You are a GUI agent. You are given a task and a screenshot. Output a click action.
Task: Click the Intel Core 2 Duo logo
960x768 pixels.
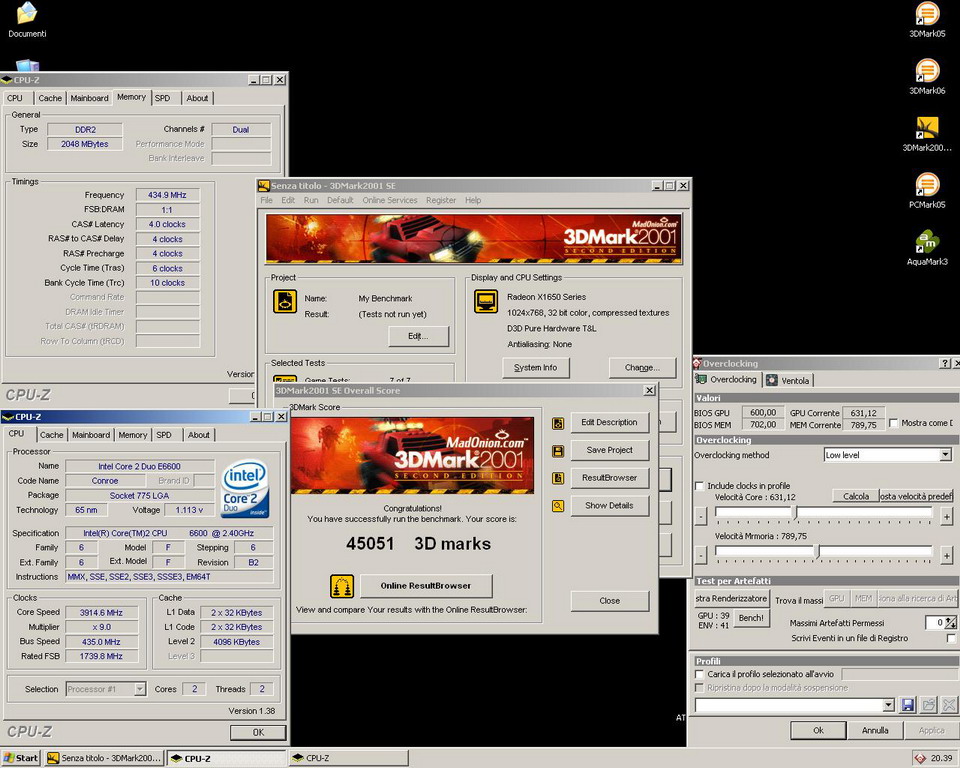245,489
